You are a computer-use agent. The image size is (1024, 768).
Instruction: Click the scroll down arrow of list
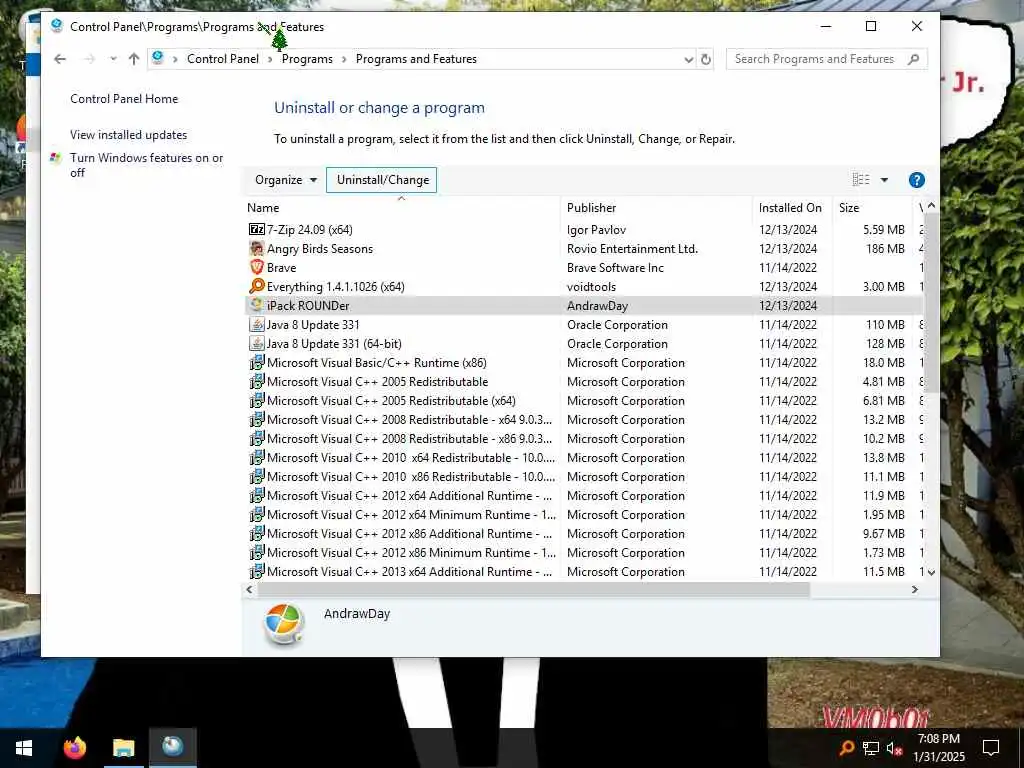pos(931,572)
